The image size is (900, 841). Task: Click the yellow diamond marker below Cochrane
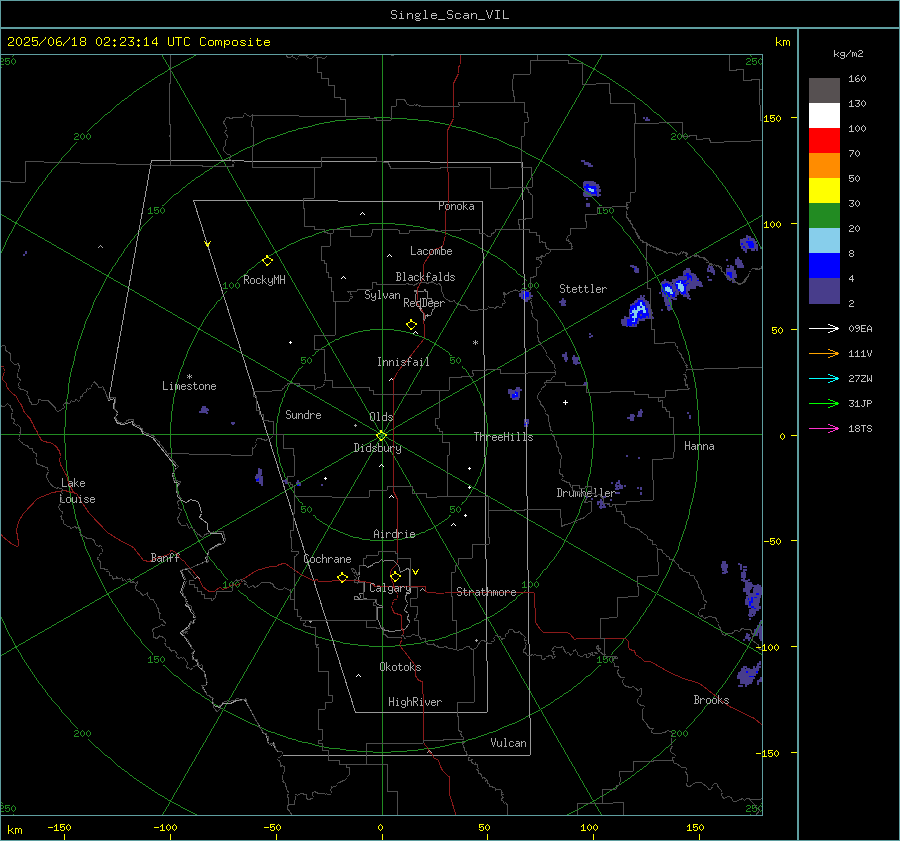click(342, 578)
